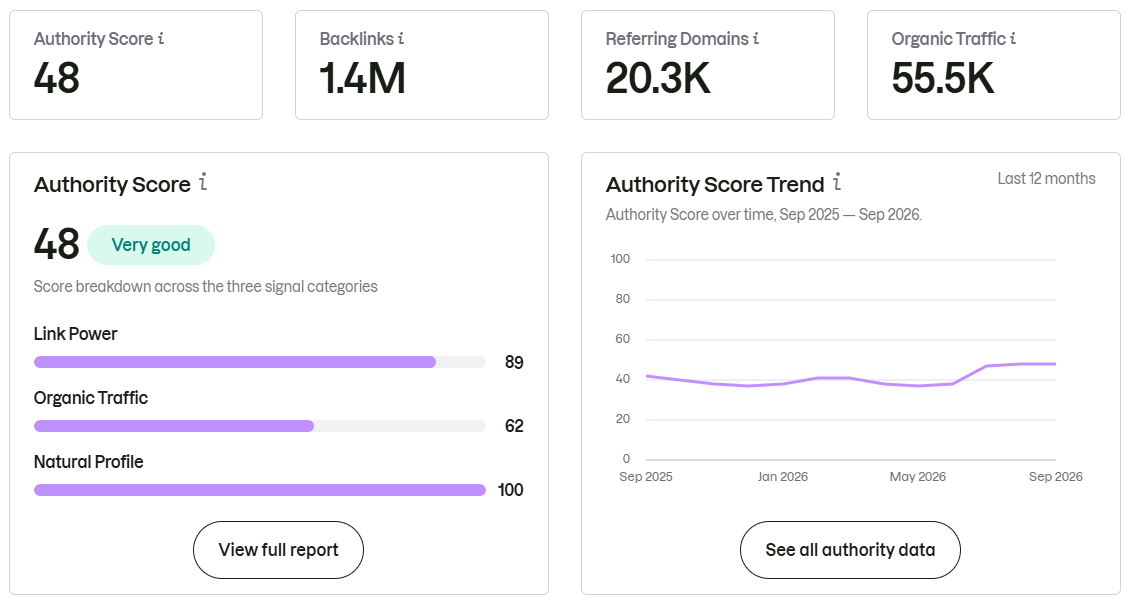1131x605 pixels.
Task: Click info icon beside Organic Traffic card label
Action: click(x=1013, y=38)
